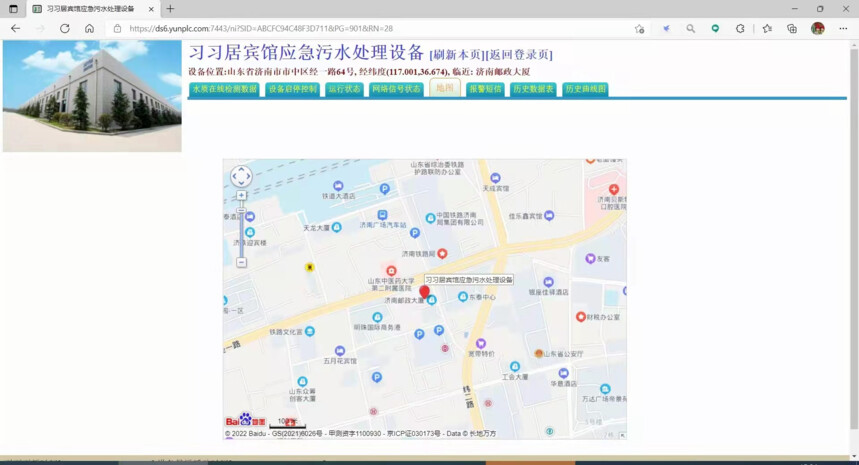859x465 pixels.
Task: Add this page to favorites star icon
Action: 639,28
